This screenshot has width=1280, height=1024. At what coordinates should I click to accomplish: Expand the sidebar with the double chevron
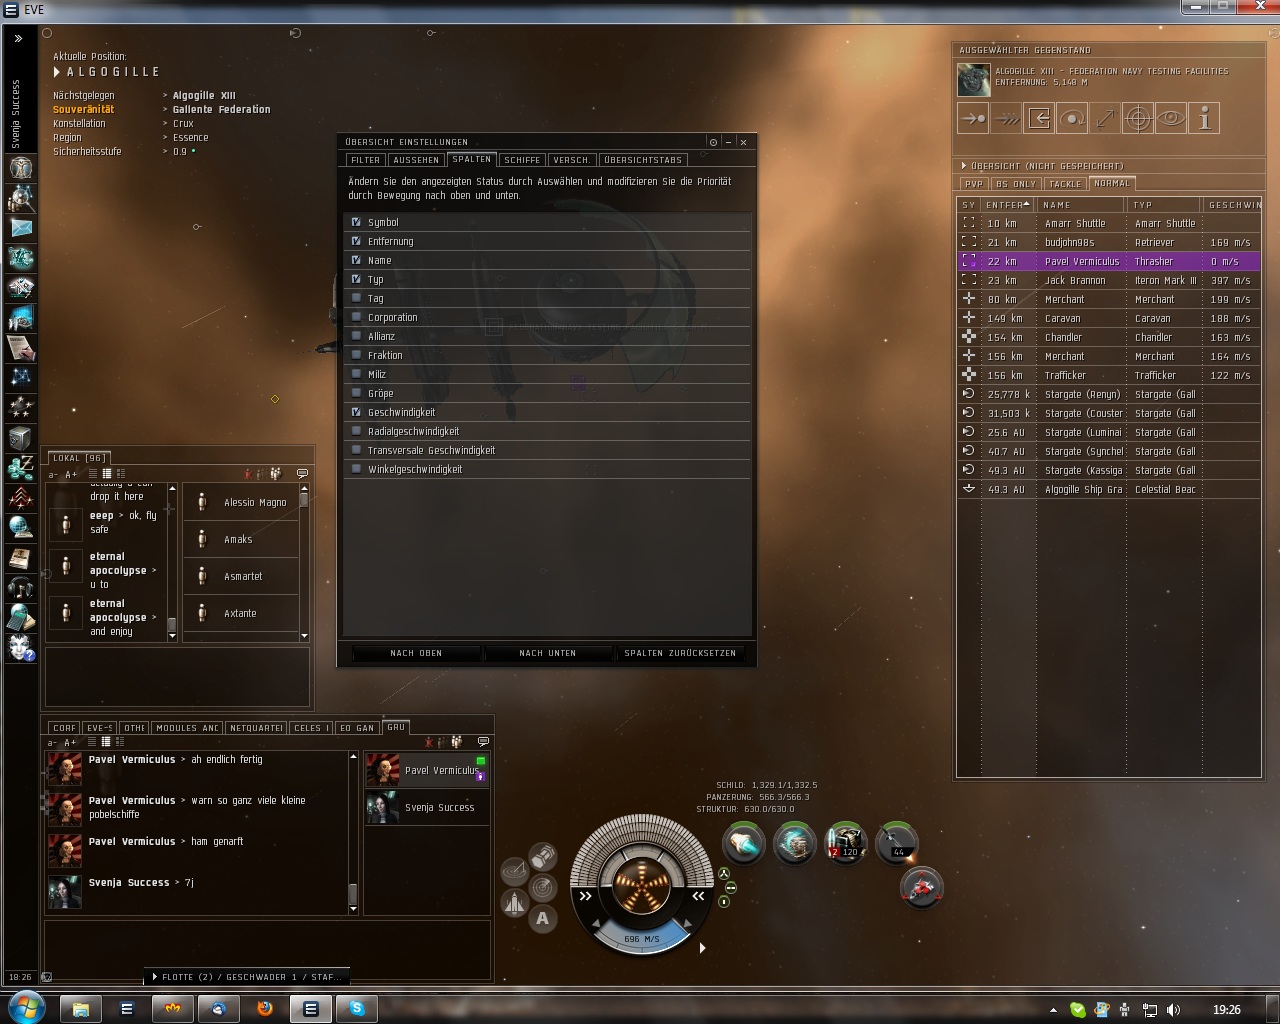click(18, 38)
